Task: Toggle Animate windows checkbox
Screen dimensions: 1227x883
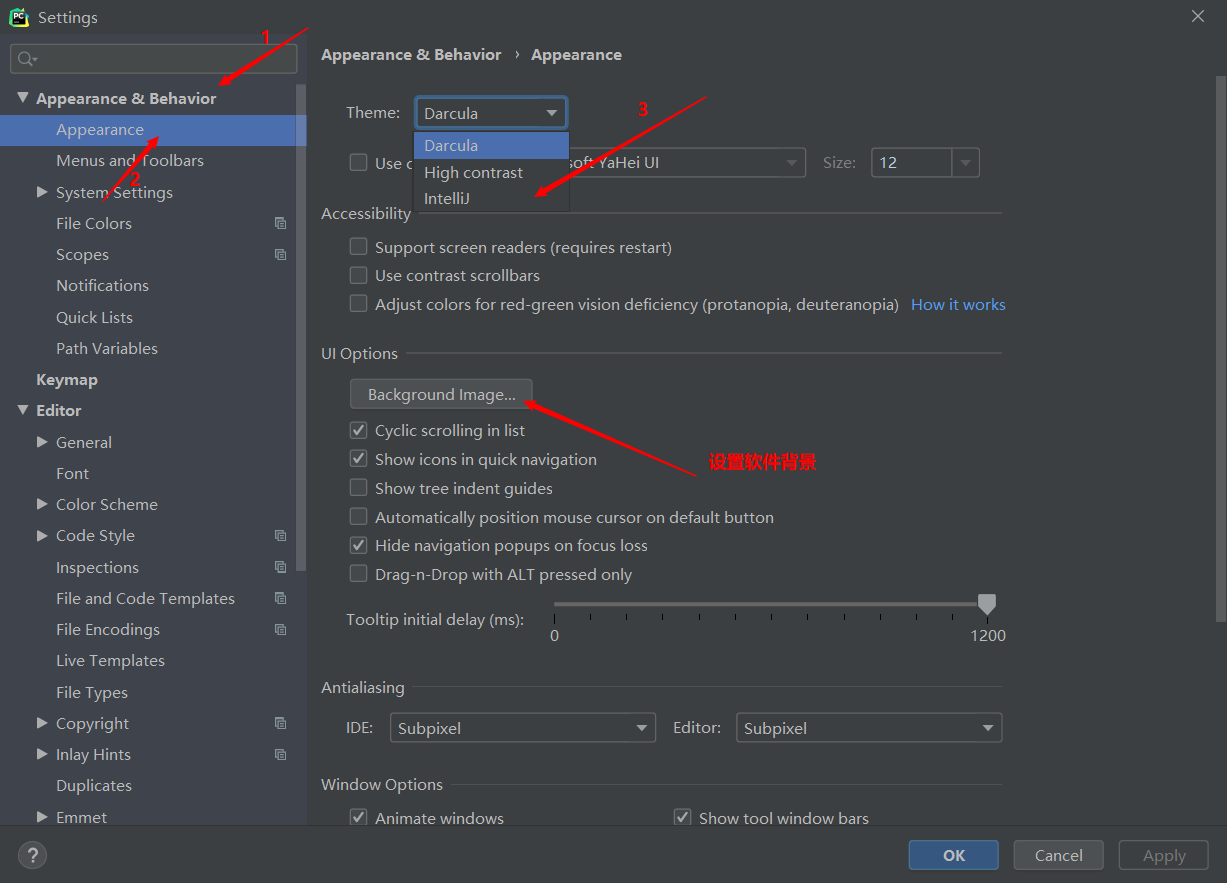Action: click(358, 818)
